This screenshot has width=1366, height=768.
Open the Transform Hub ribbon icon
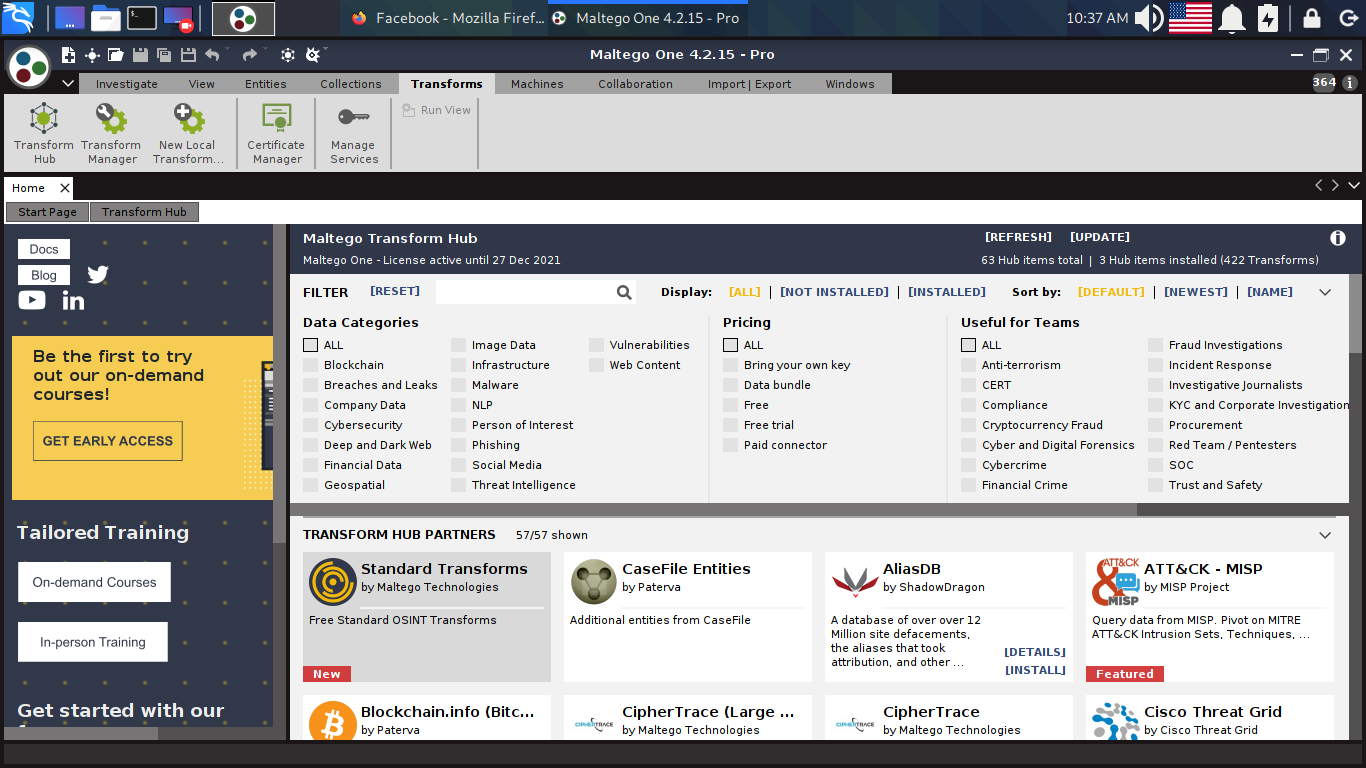44,132
